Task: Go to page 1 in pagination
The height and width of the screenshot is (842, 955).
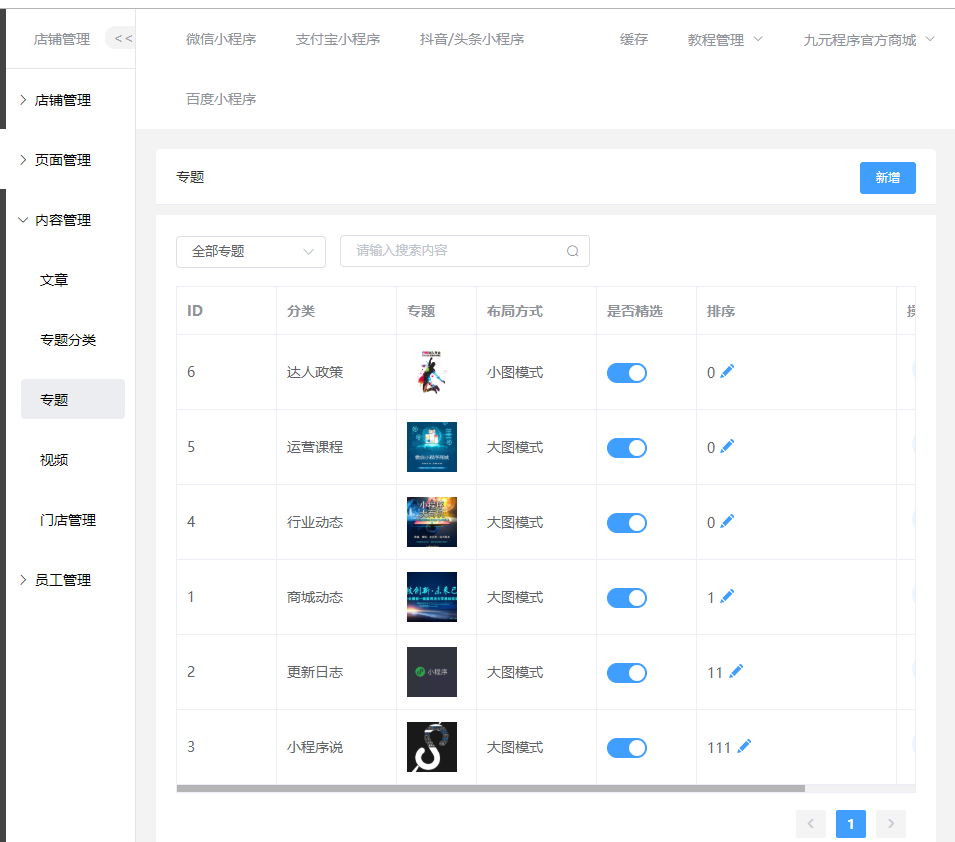Action: pos(850,824)
